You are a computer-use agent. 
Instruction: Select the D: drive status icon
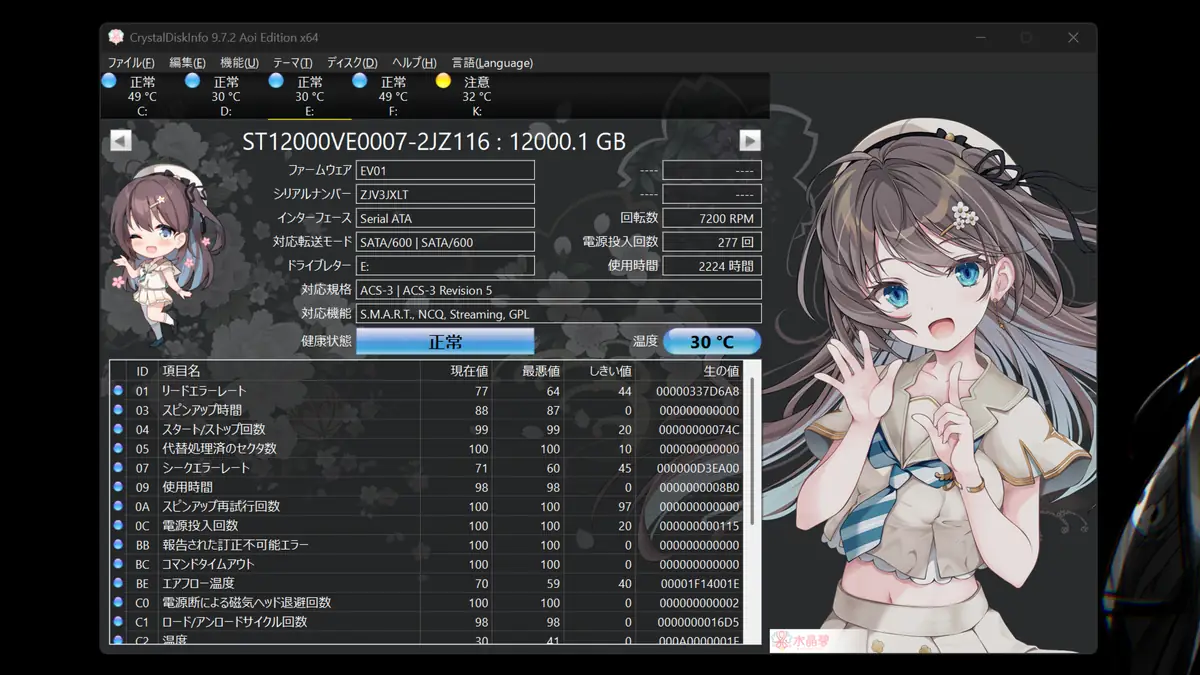192,81
